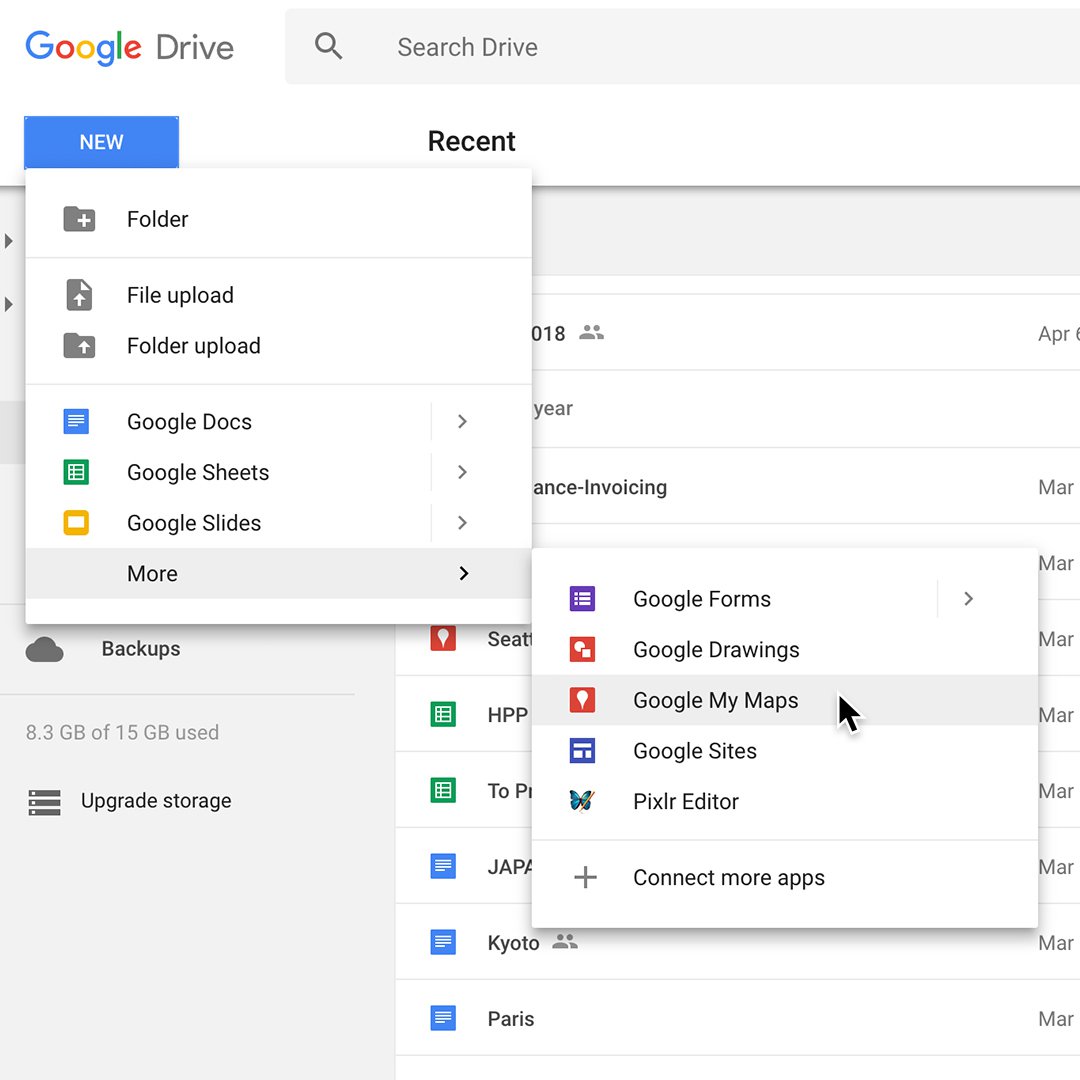Click the Sheets icon in the To Pr row

443,790
